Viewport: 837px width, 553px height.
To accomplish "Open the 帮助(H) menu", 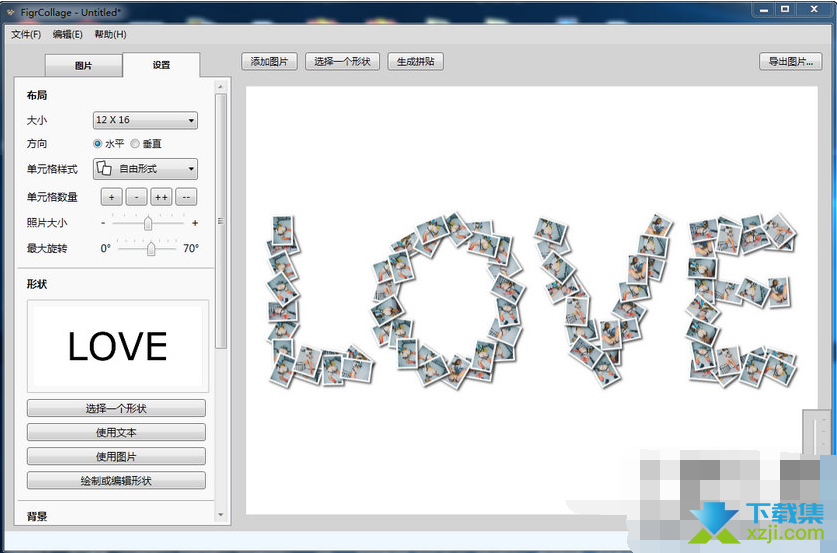I will 110,34.
